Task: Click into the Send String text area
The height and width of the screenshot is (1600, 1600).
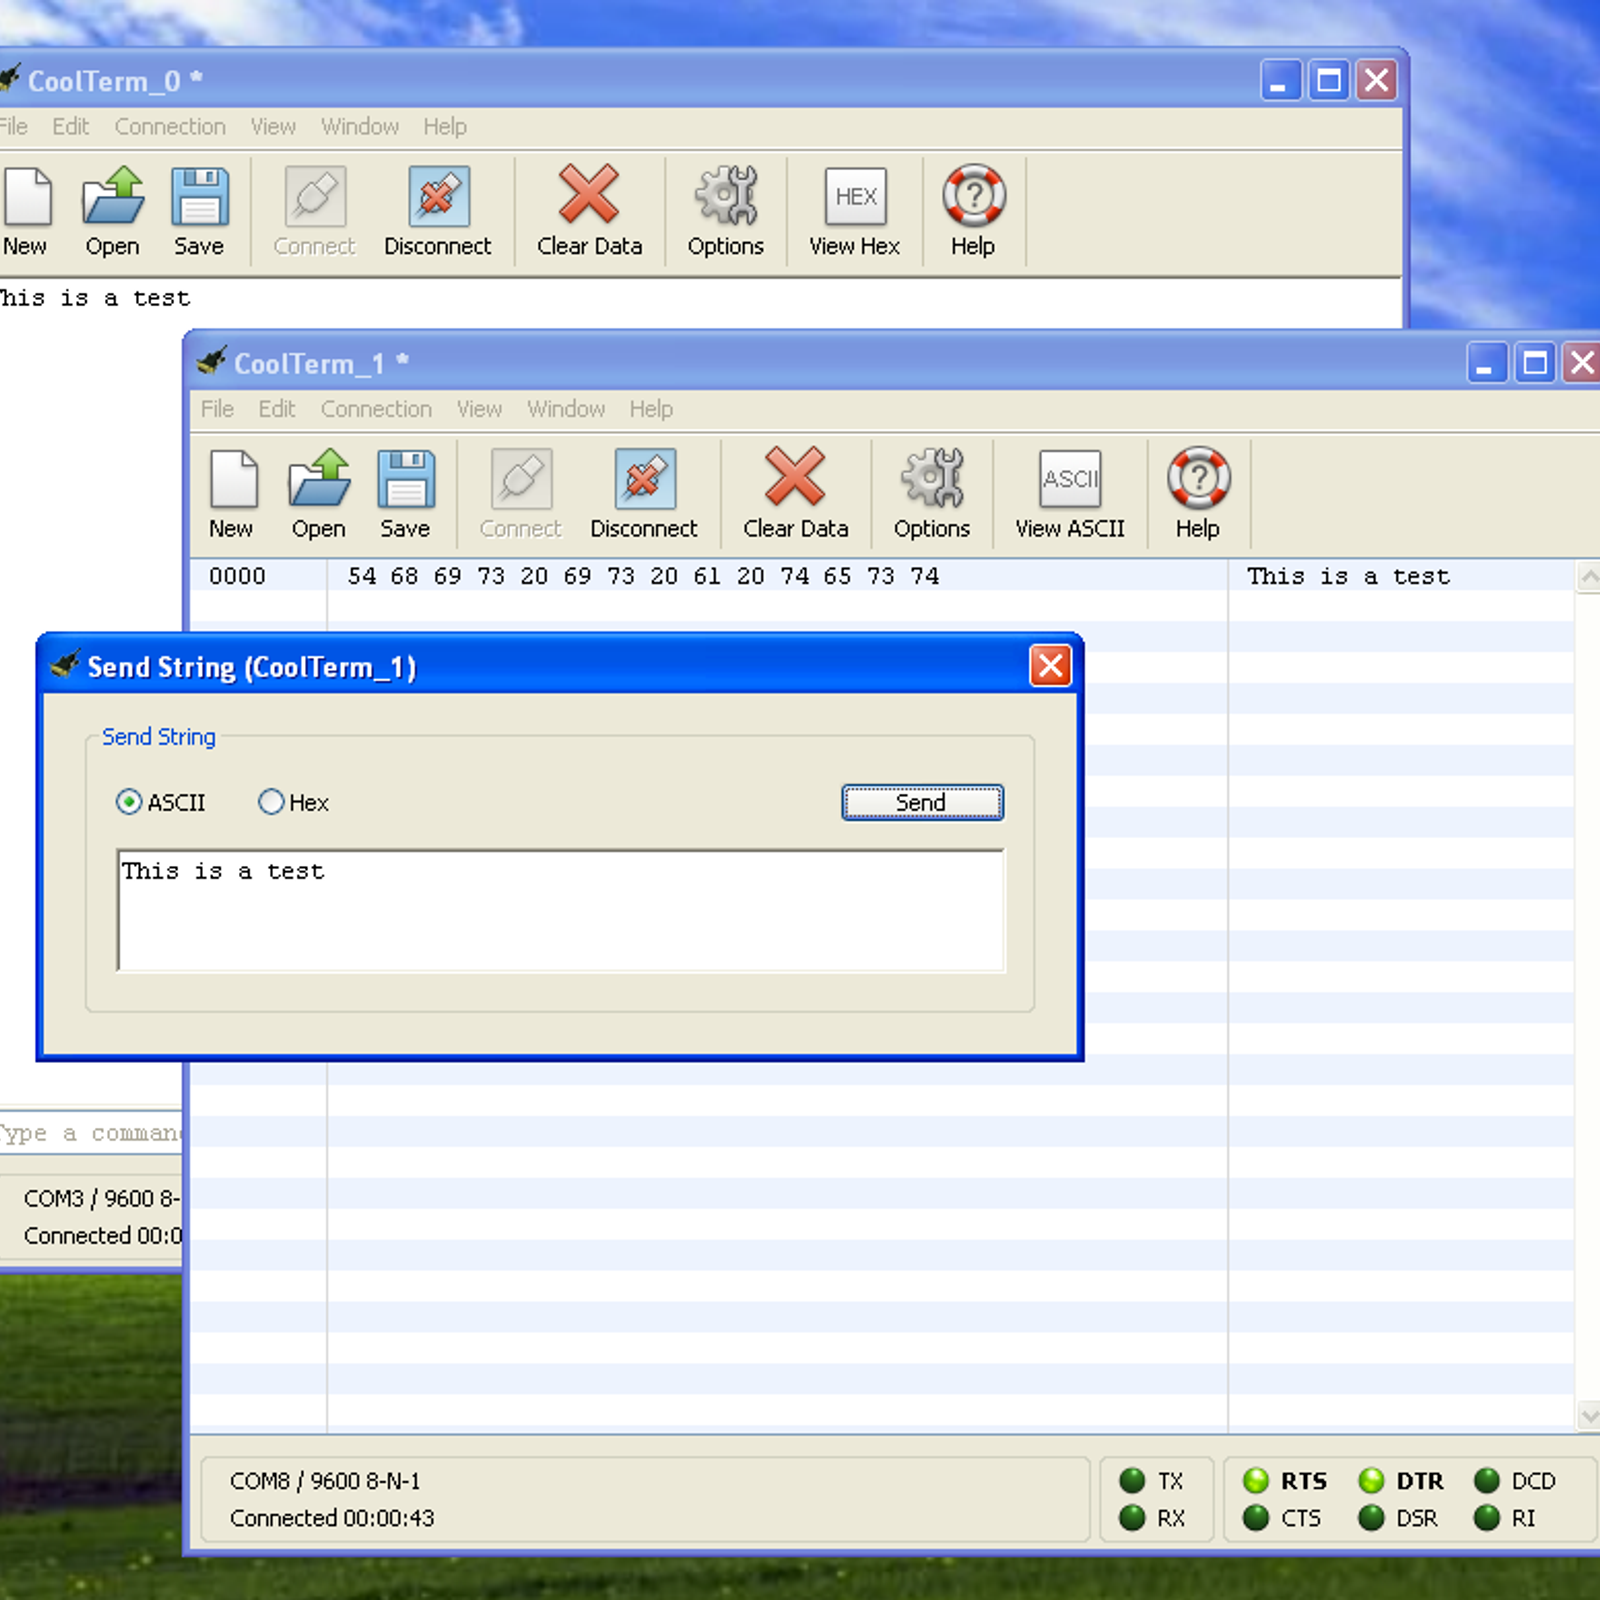Action: point(561,911)
